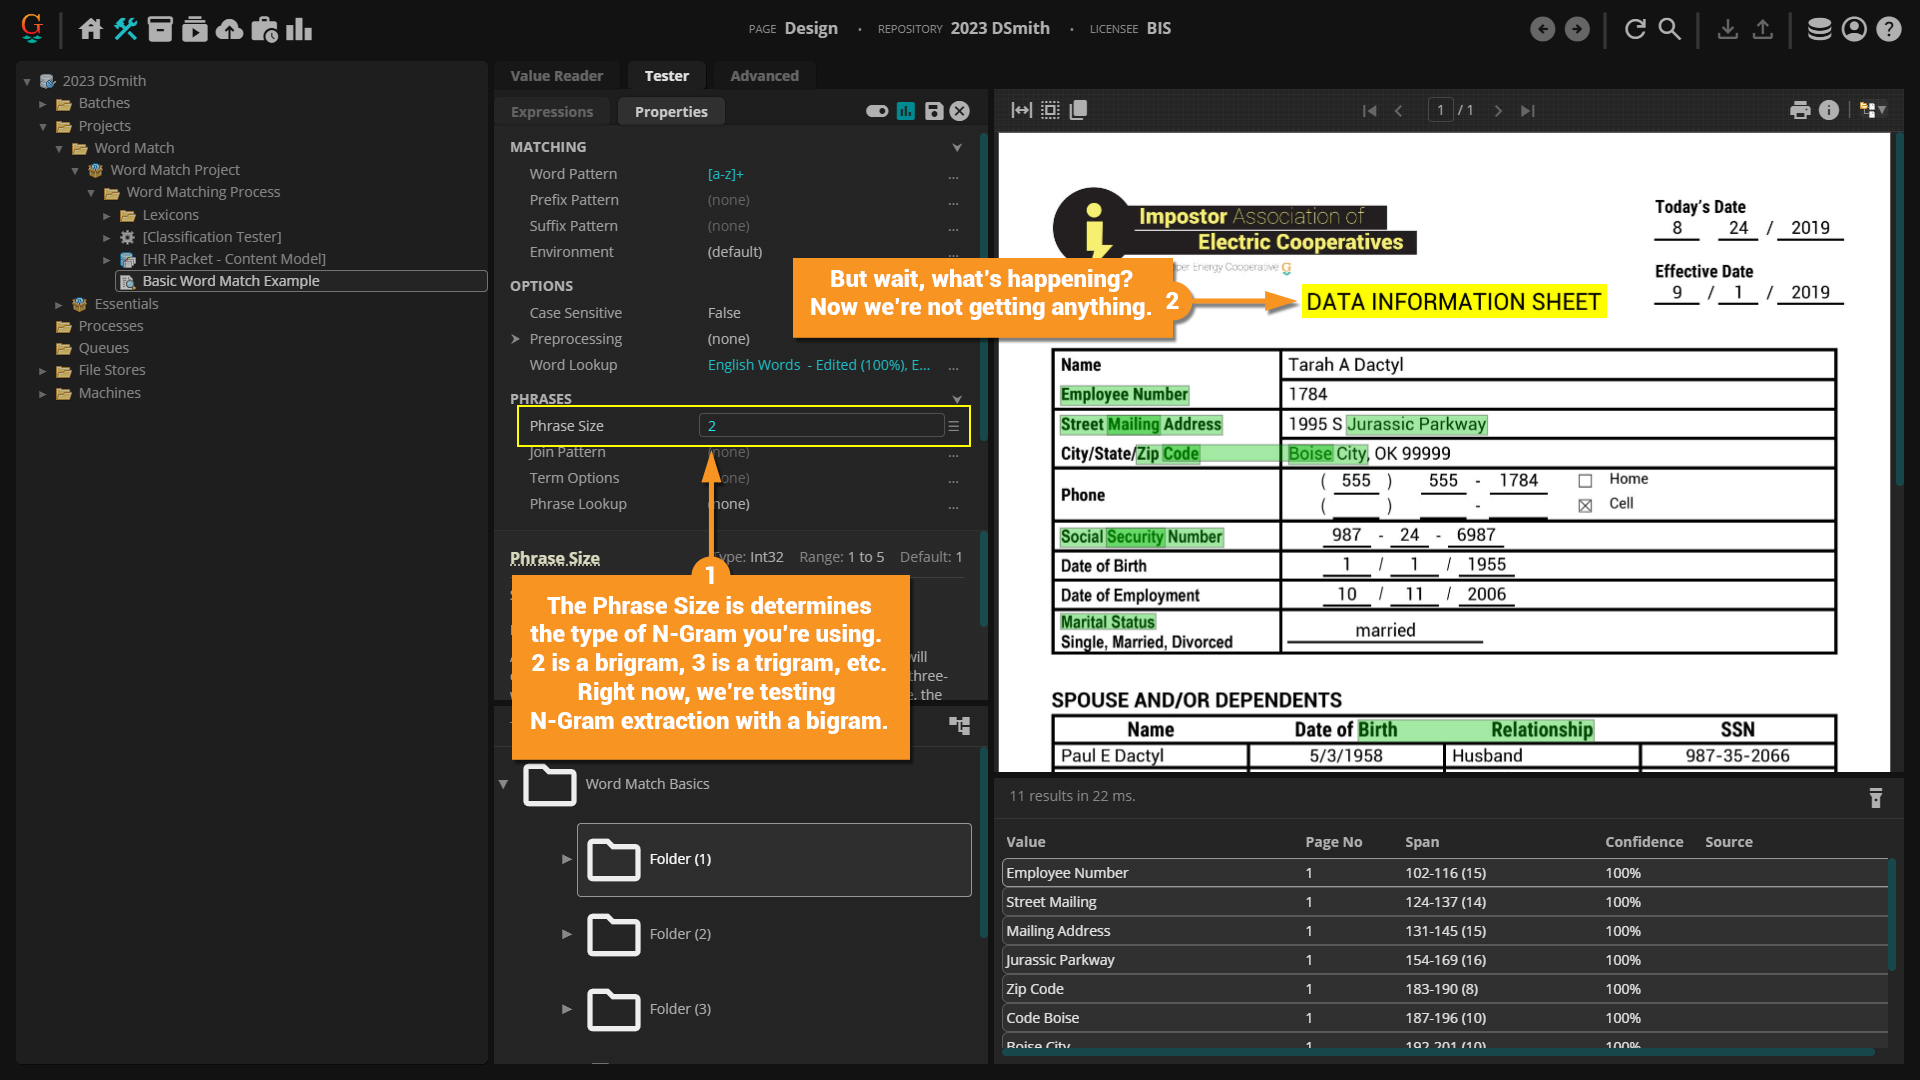Click the Phrase Size input field
Screen dimensions: 1920x1080
[x=820, y=426]
